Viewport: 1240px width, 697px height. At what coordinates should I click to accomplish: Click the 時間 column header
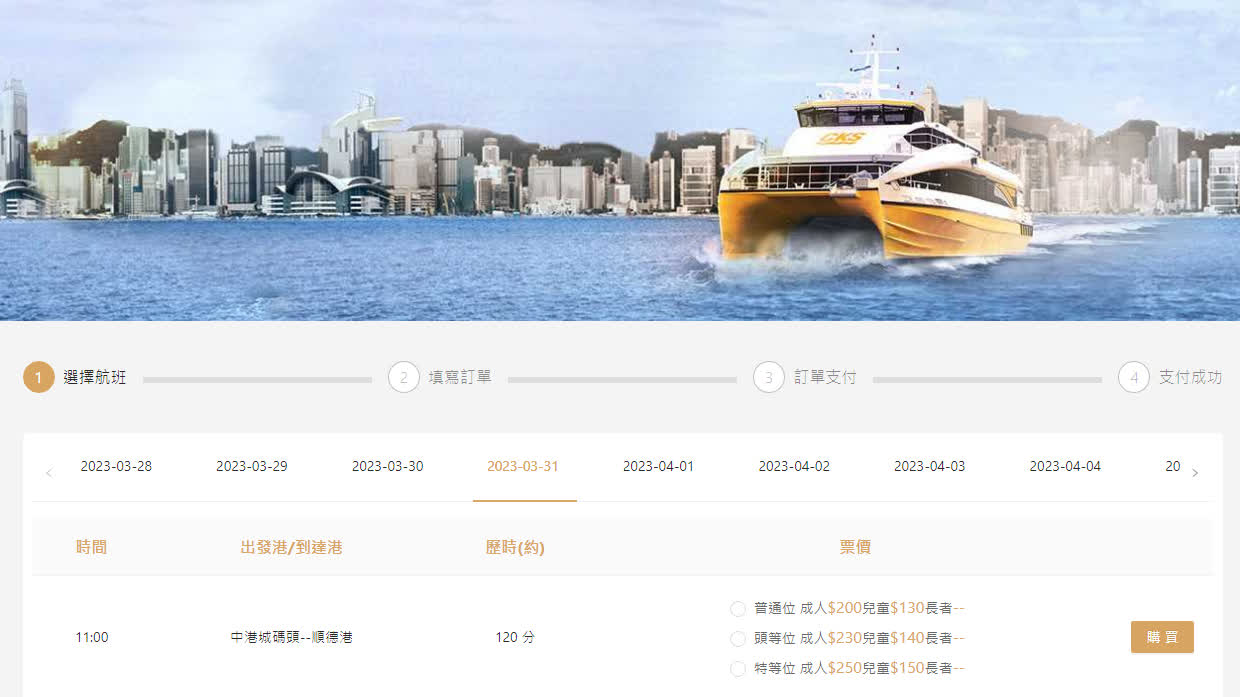point(91,547)
